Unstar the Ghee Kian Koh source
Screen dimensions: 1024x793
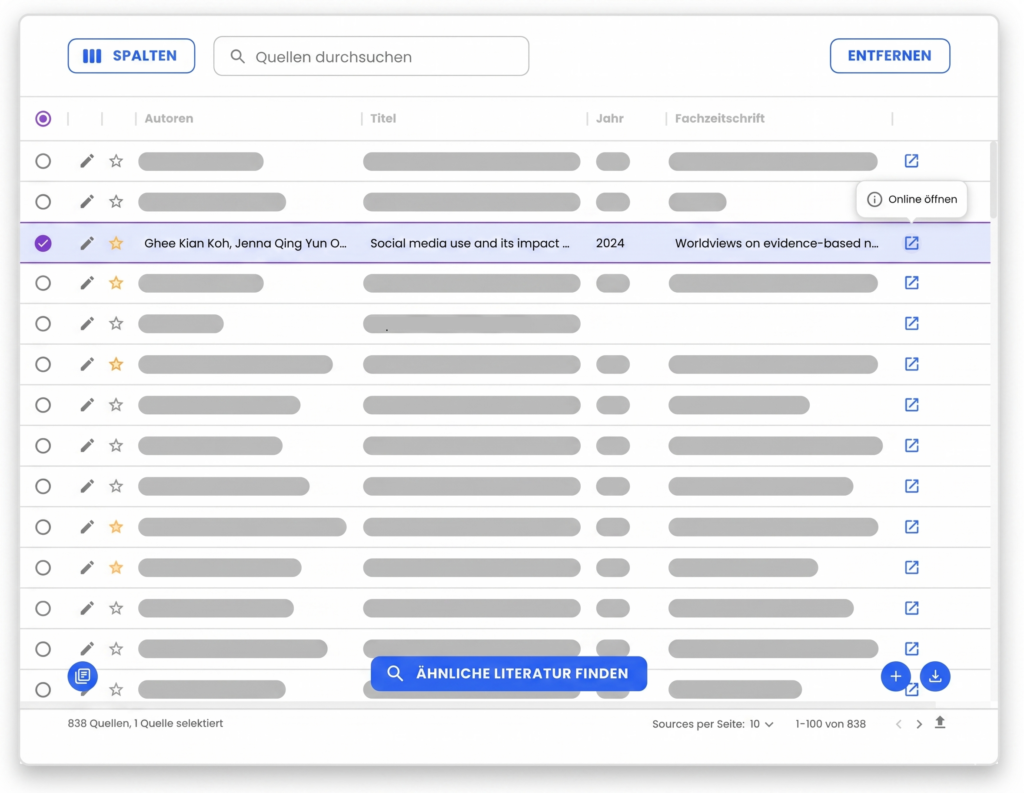click(x=116, y=243)
